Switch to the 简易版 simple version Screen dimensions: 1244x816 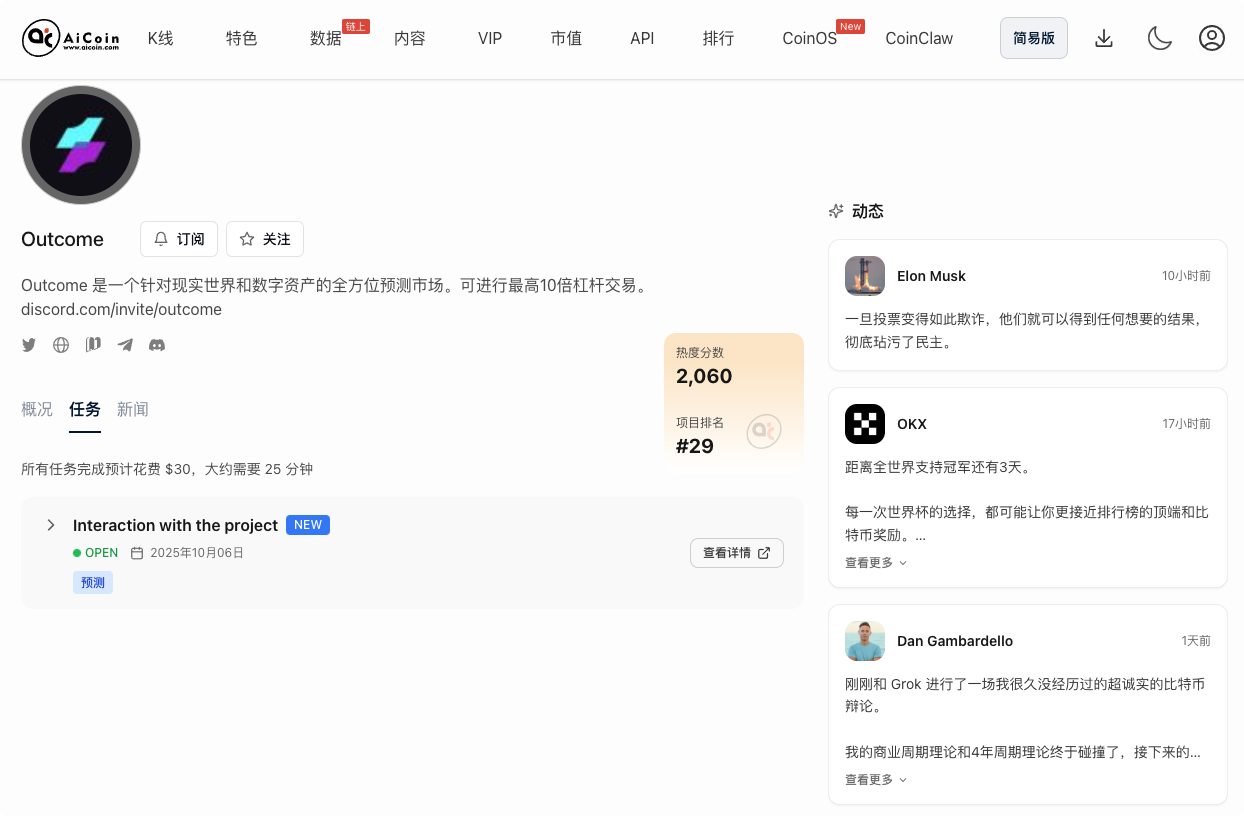click(x=1034, y=38)
